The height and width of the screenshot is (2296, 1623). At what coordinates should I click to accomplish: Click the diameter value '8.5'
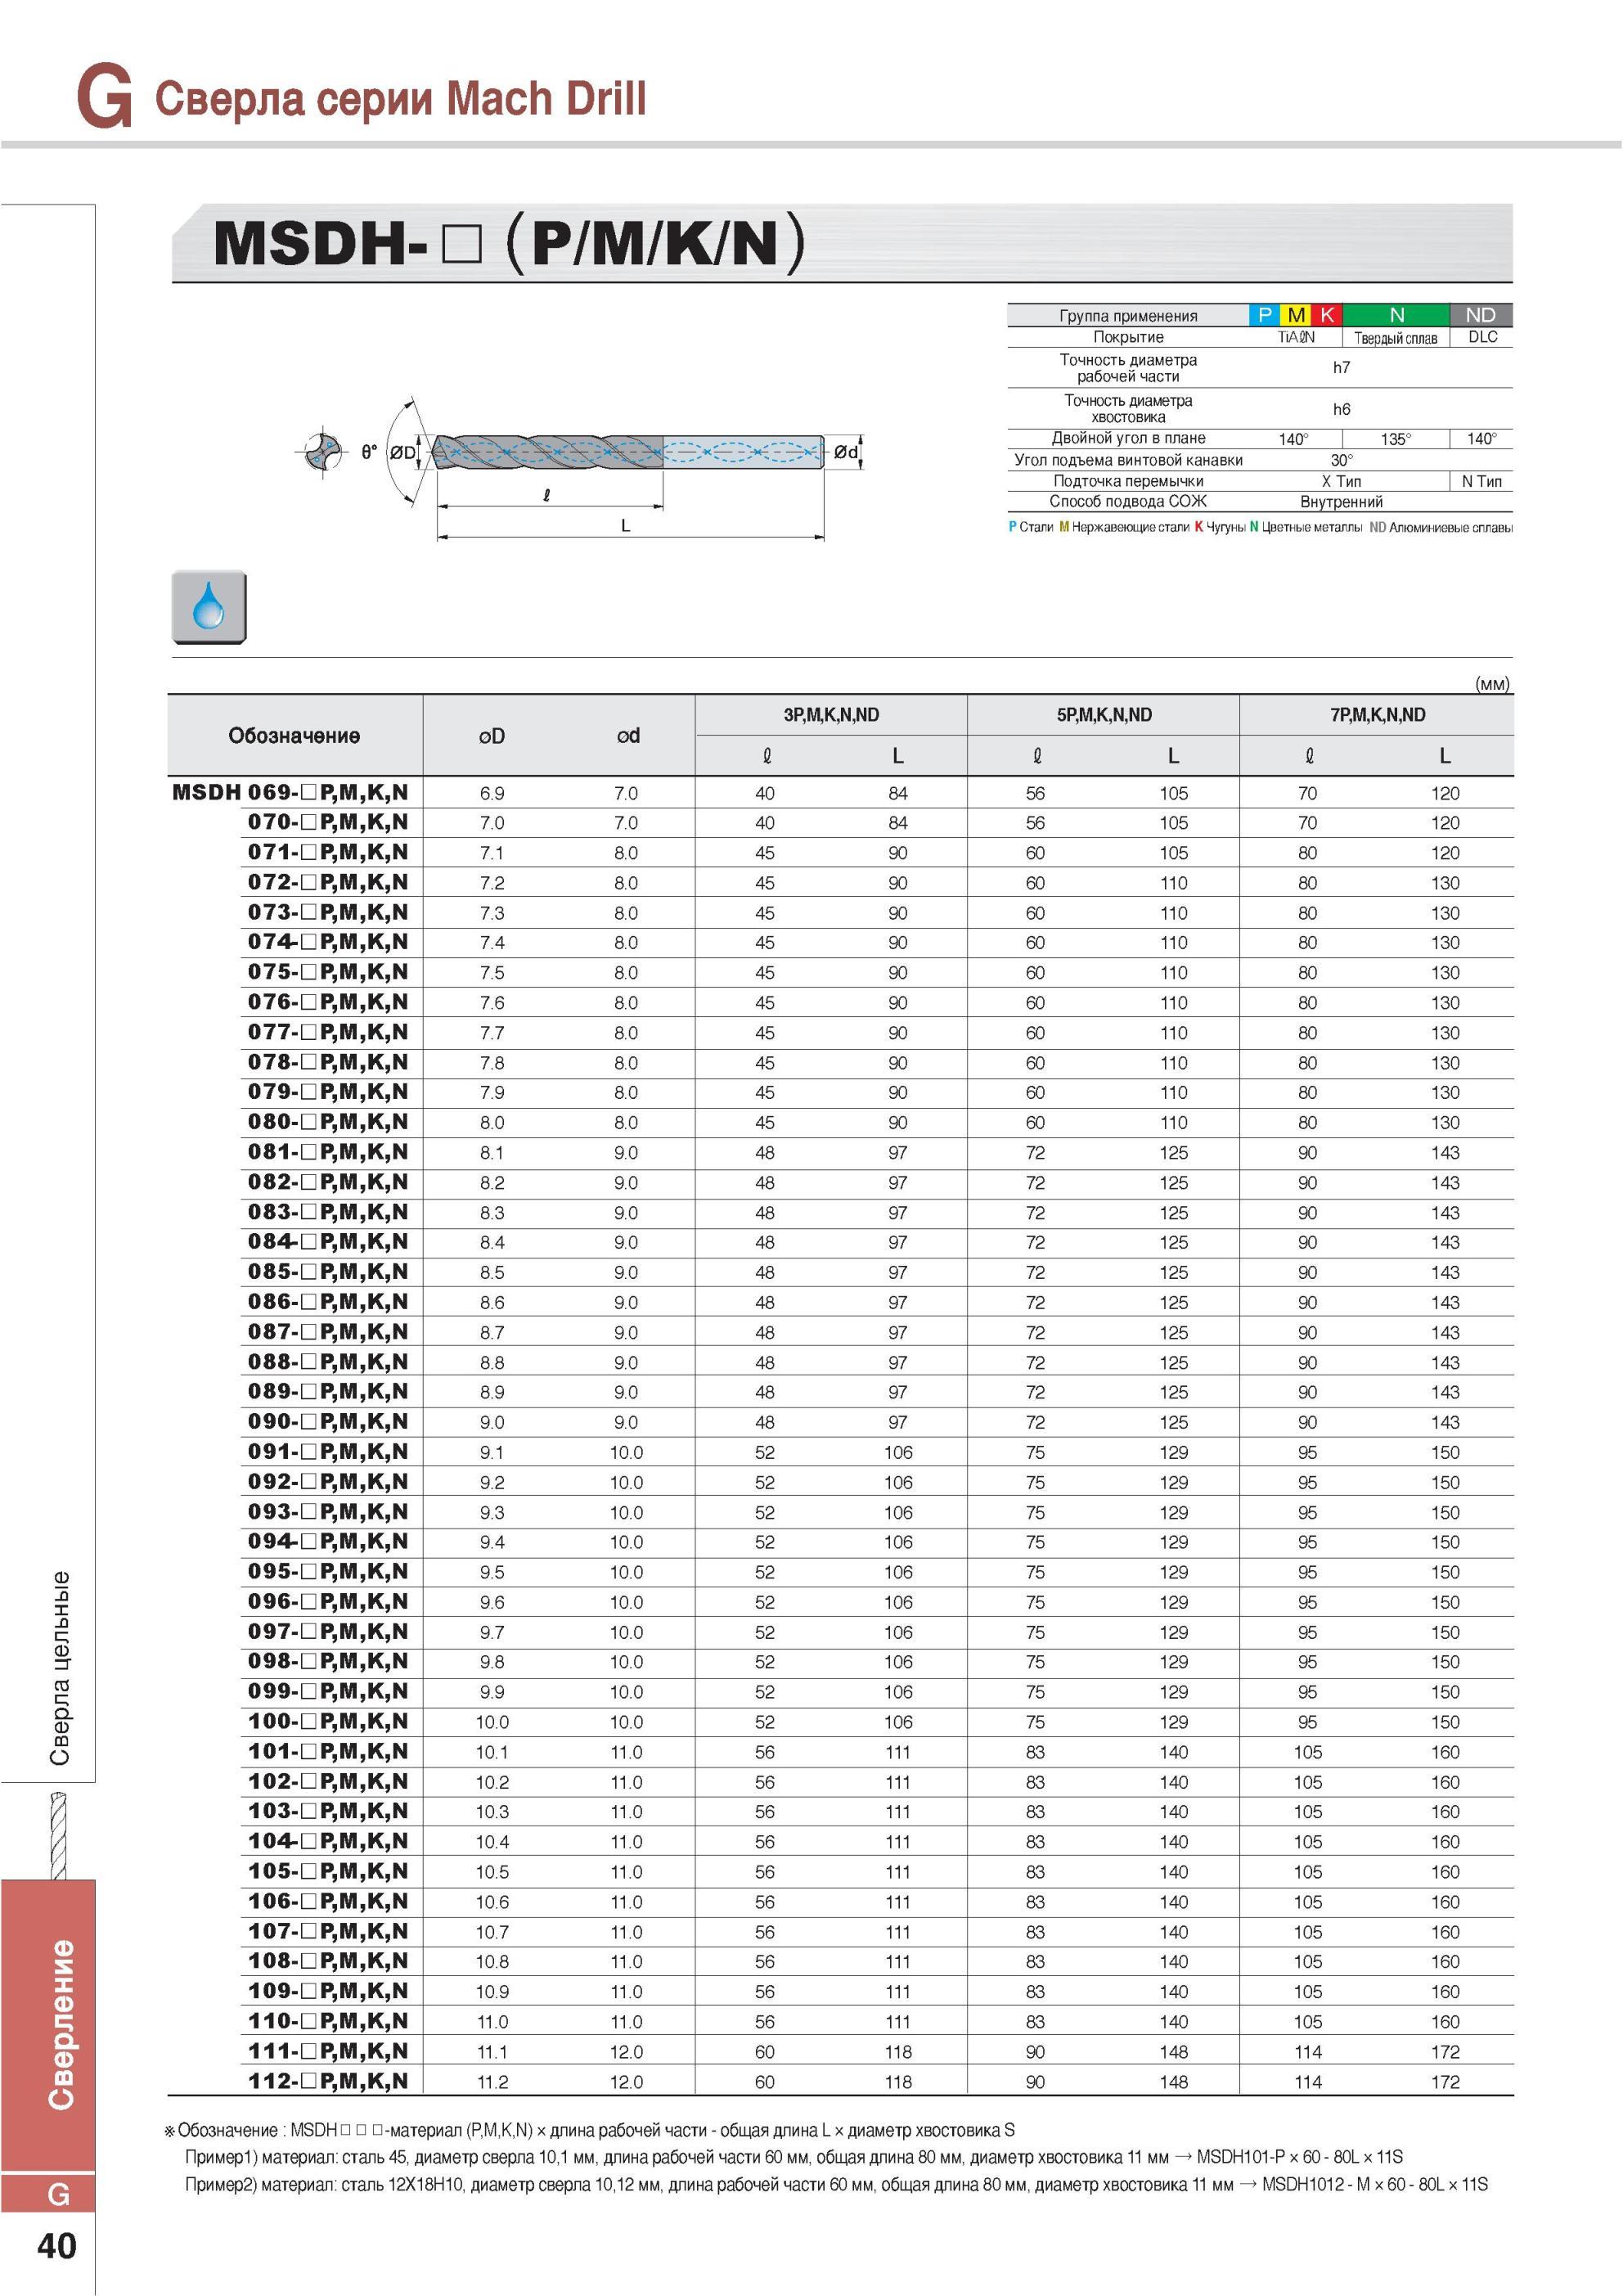[492, 1273]
